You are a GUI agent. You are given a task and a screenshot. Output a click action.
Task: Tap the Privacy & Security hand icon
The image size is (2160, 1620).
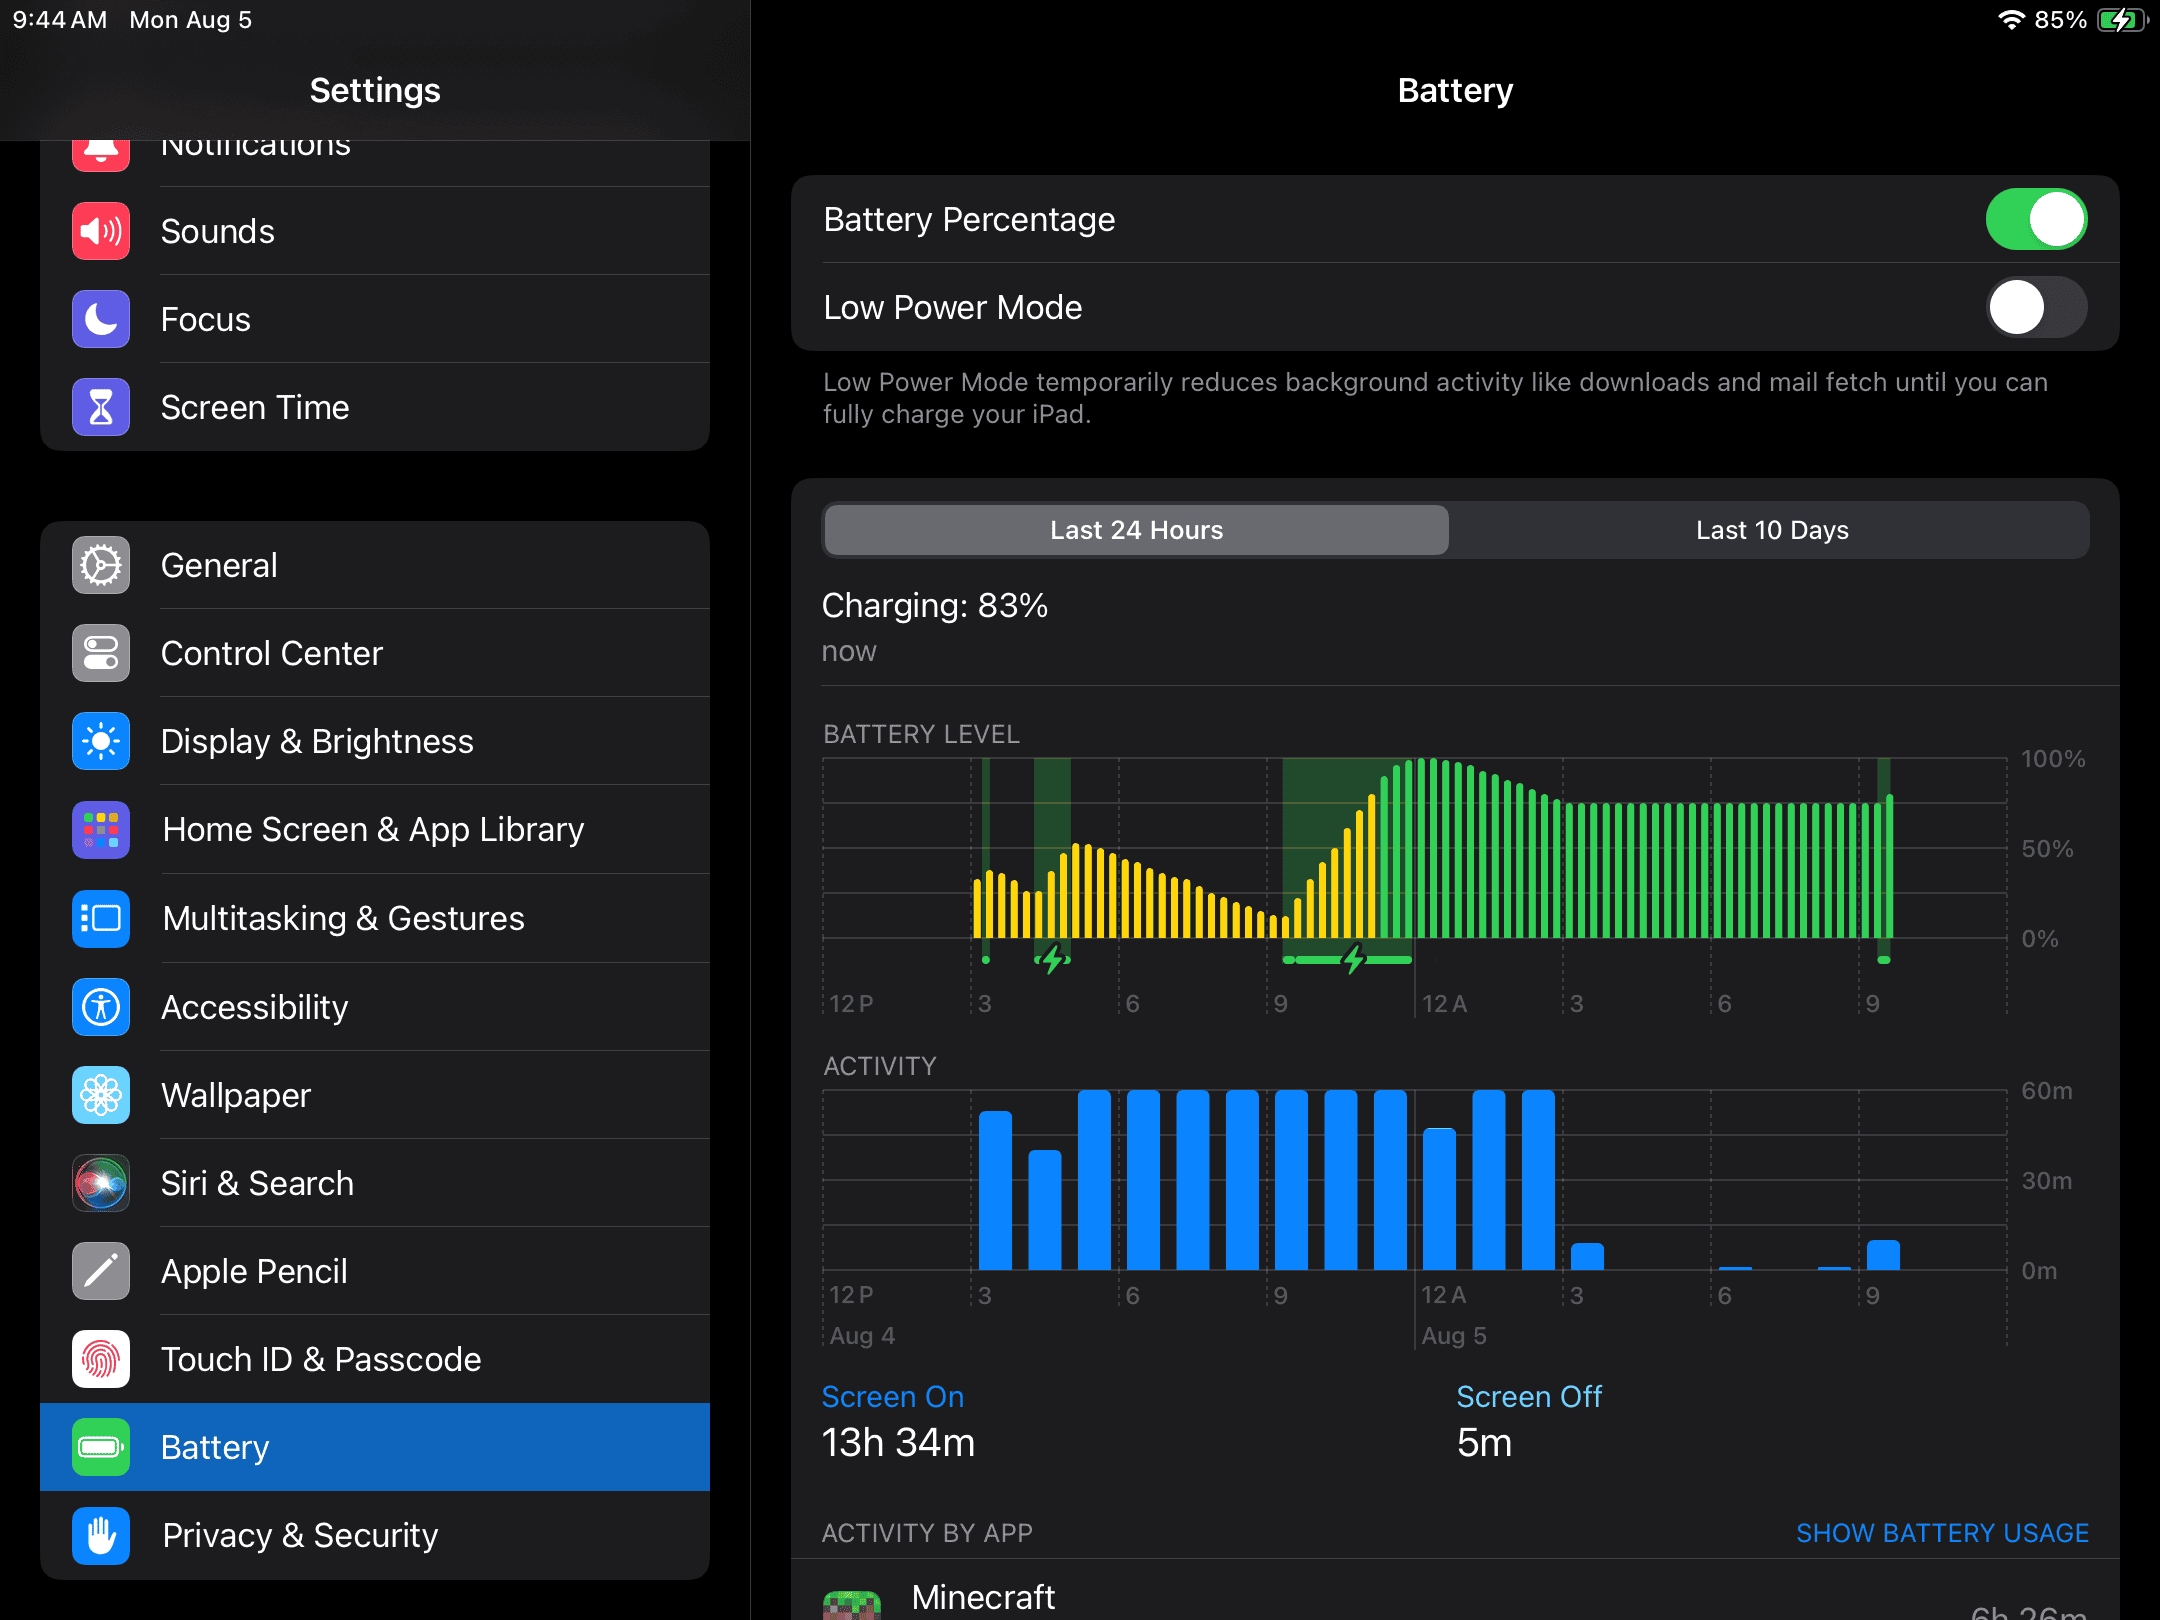point(101,1535)
